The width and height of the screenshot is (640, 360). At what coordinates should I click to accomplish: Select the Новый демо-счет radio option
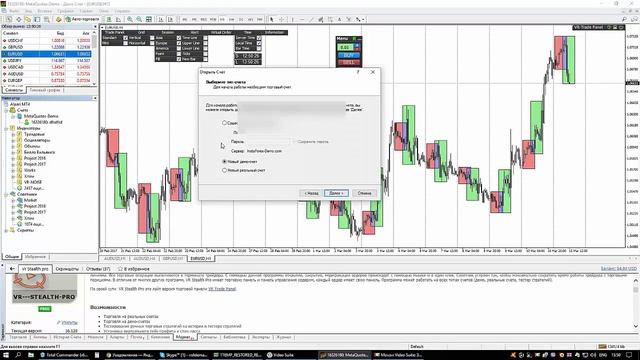[x=224, y=162]
